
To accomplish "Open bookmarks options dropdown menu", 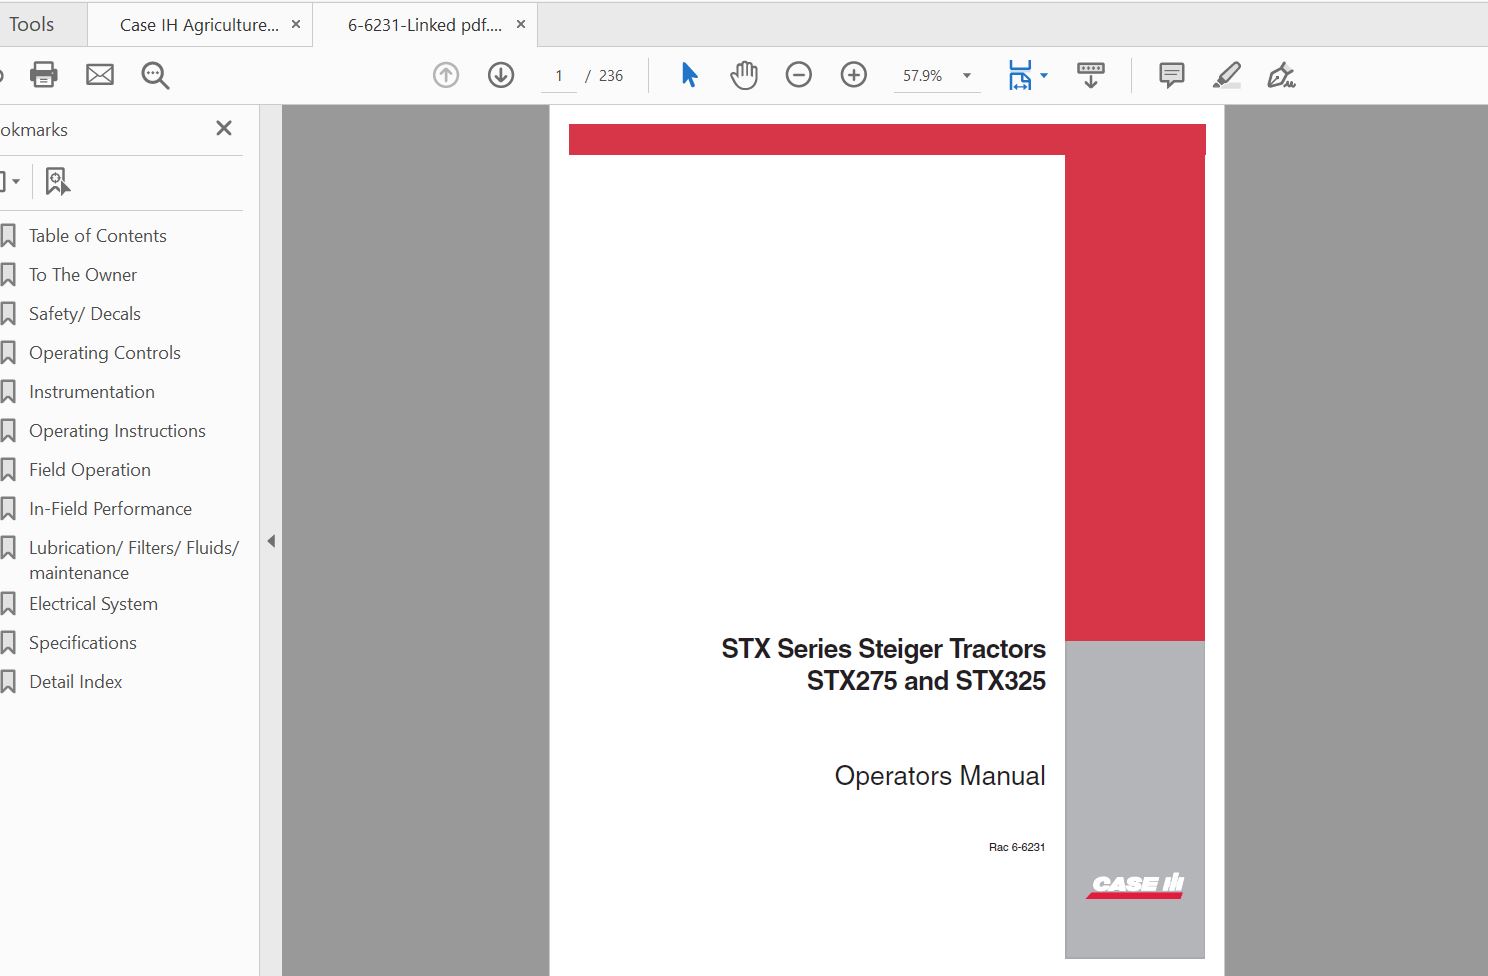I will [x=10, y=181].
